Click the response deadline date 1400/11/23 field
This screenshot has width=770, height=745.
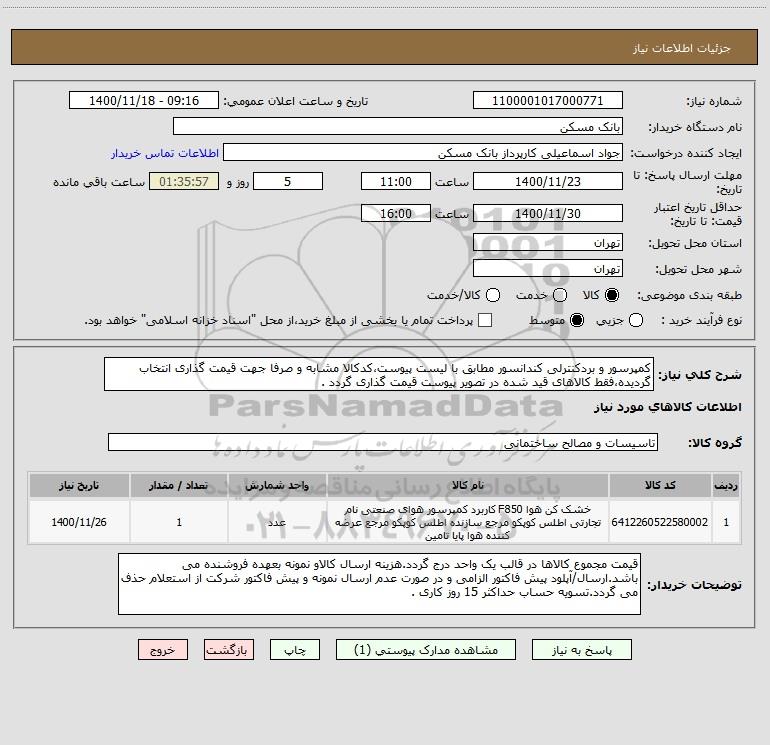(x=548, y=181)
